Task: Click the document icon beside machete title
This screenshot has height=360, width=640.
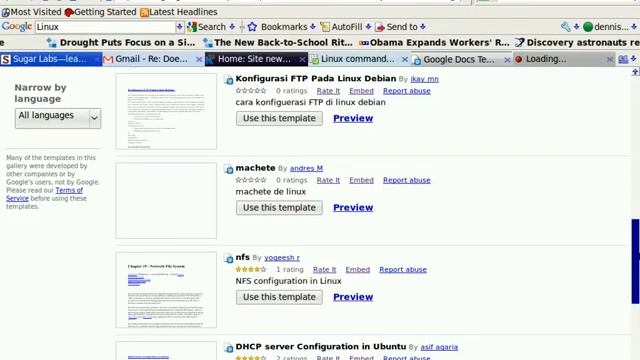Action: (229, 169)
